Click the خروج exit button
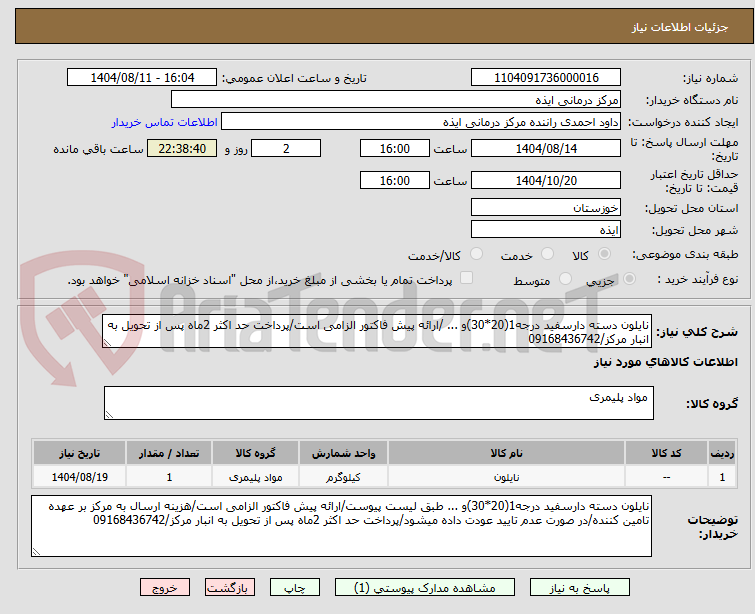The width and height of the screenshot is (755, 614). (165, 588)
